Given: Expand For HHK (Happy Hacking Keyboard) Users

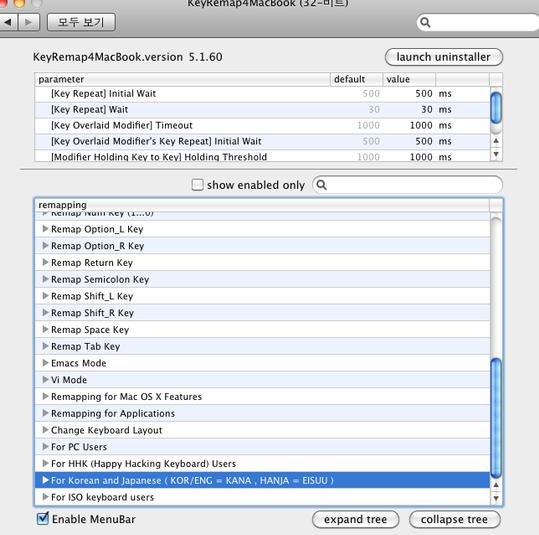Looking at the screenshot, I should tap(45, 463).
